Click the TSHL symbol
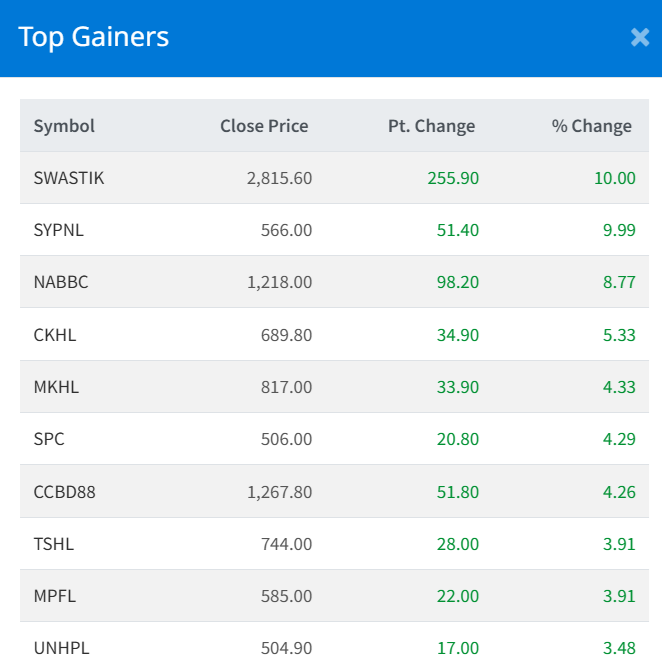The width and height of the screenshot is (662, 666). 54,544
